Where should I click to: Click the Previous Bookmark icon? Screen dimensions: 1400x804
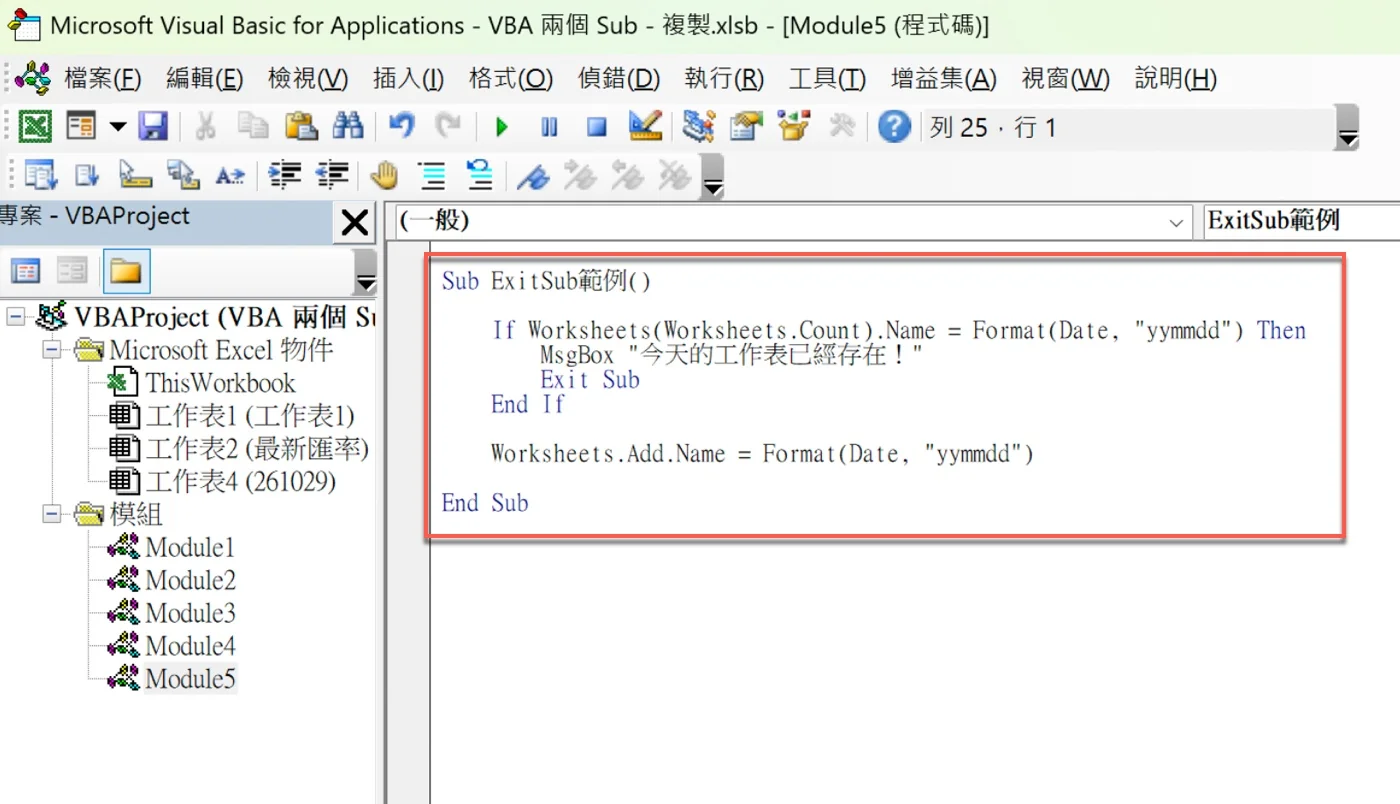pyautogui.click(x=628, y=176)
